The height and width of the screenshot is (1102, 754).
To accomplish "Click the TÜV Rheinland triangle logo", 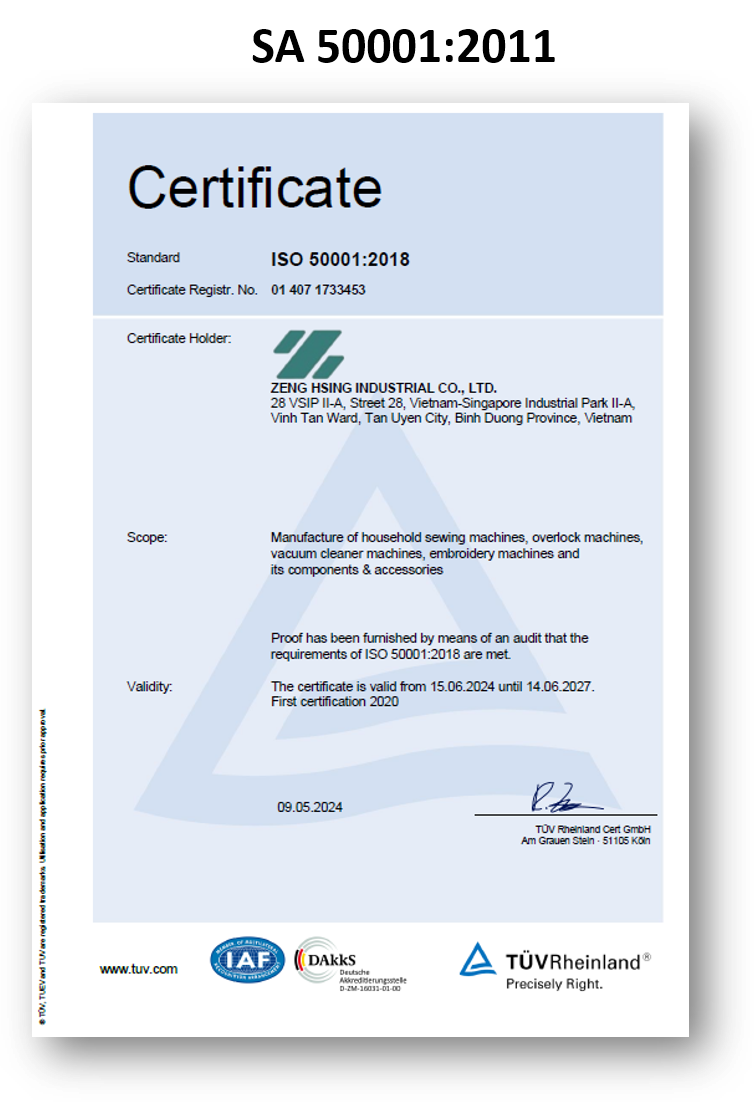I will point(478,960).
